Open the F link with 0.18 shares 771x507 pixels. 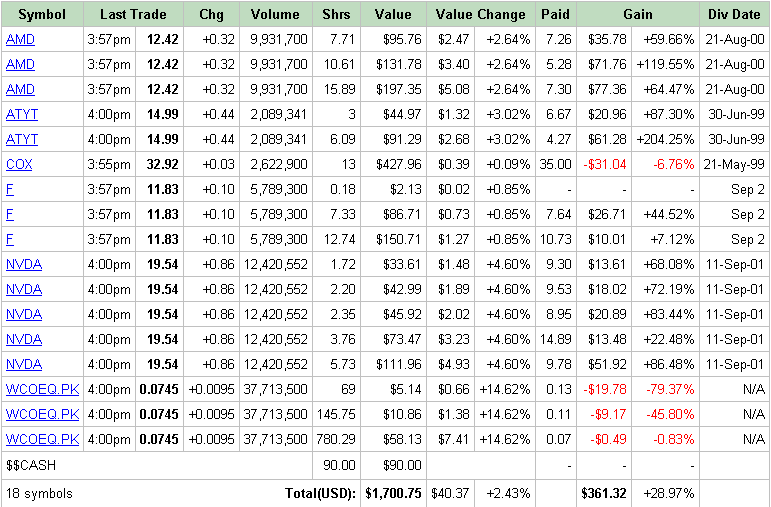click(x=10, y=189)
